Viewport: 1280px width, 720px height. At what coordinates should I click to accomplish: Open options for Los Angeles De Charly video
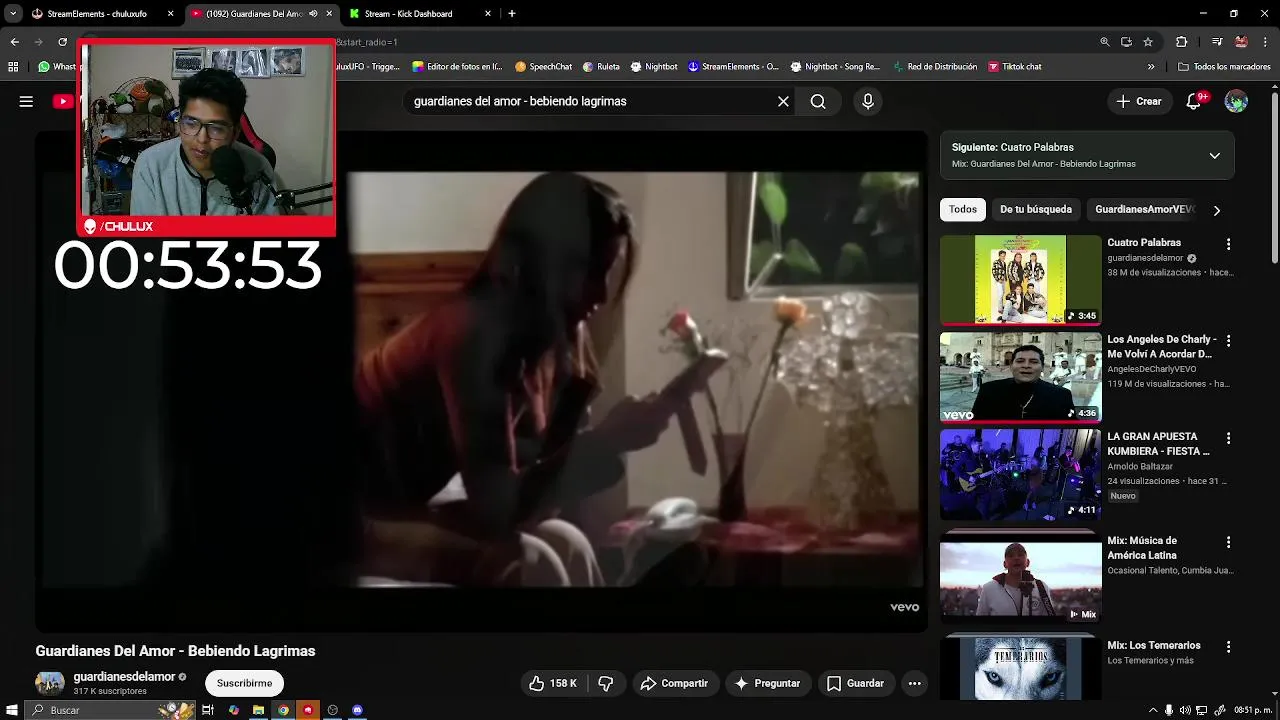[x=1228, y=341]
